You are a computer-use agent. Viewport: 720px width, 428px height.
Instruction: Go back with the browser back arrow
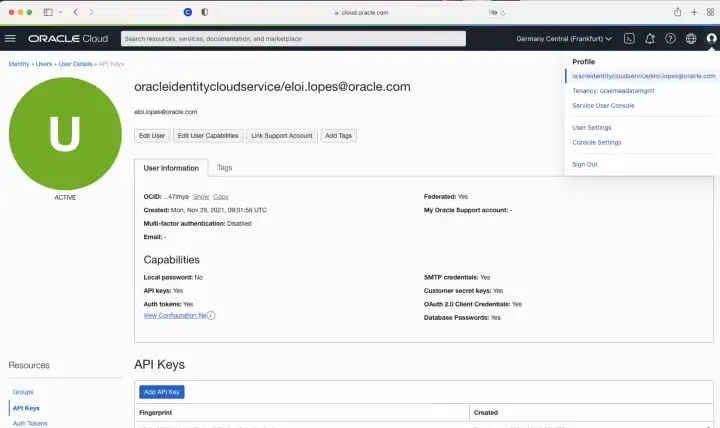coord(76,12)
